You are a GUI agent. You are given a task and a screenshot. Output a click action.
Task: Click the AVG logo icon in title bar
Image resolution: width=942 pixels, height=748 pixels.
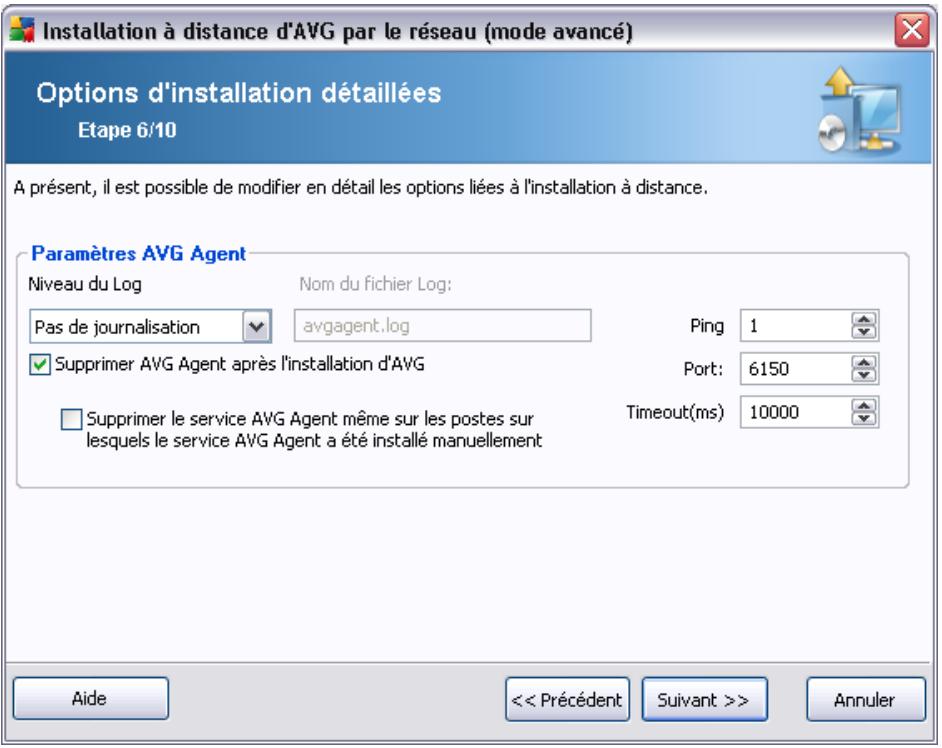coord(23,29)
